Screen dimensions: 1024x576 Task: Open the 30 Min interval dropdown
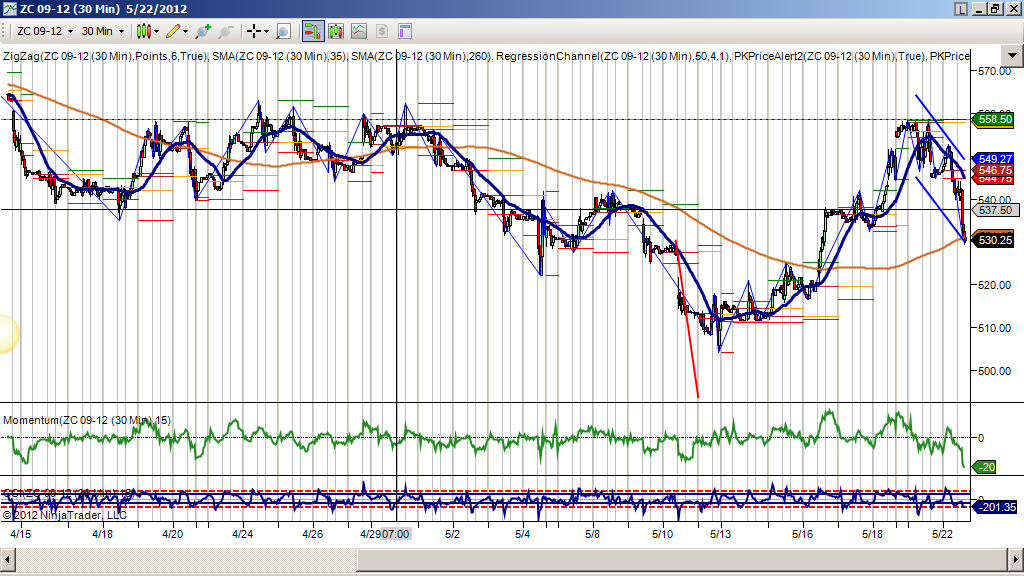click(103, 31)
